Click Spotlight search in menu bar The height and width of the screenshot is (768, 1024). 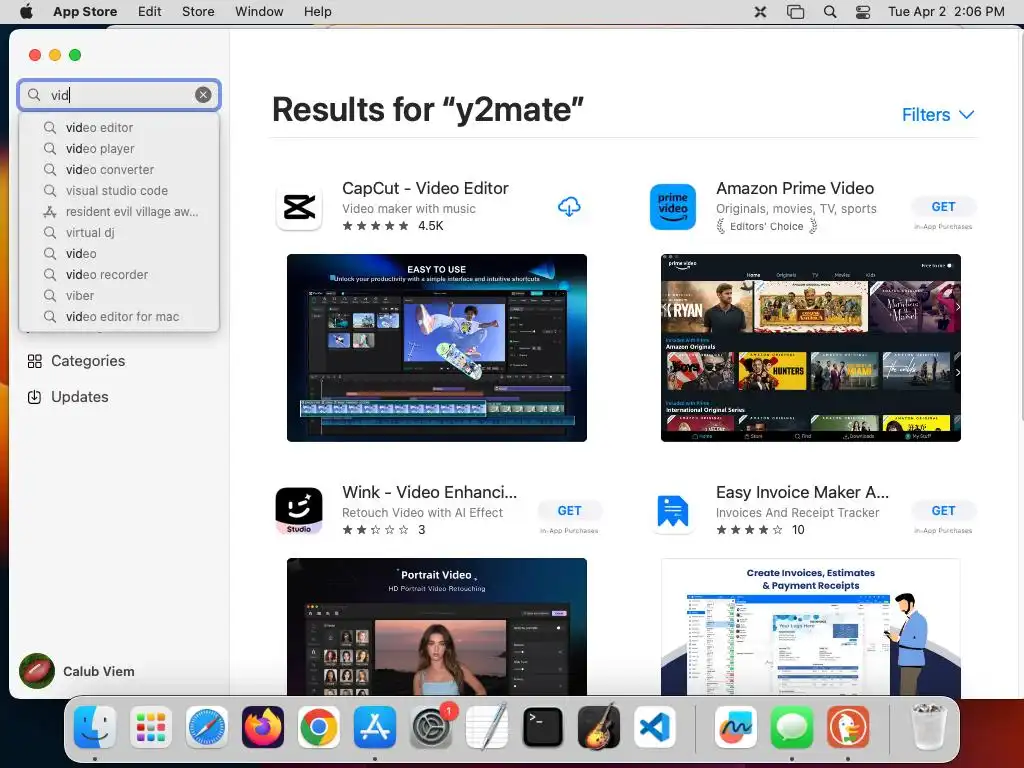click(x=829, y=12)
